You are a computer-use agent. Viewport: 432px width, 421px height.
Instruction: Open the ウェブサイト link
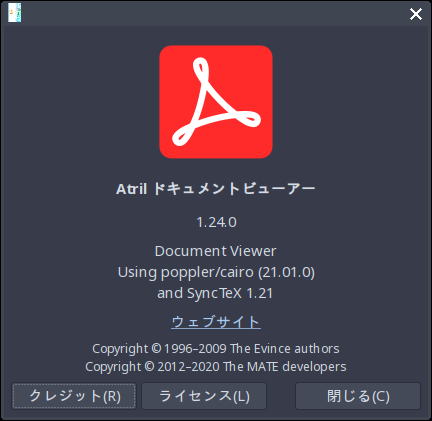pos(216,322)
